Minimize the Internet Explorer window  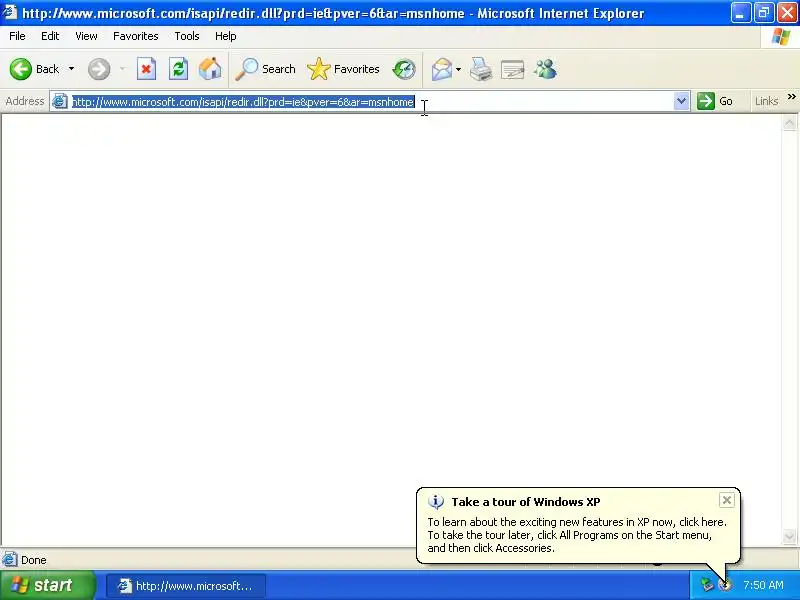[740, 13]
